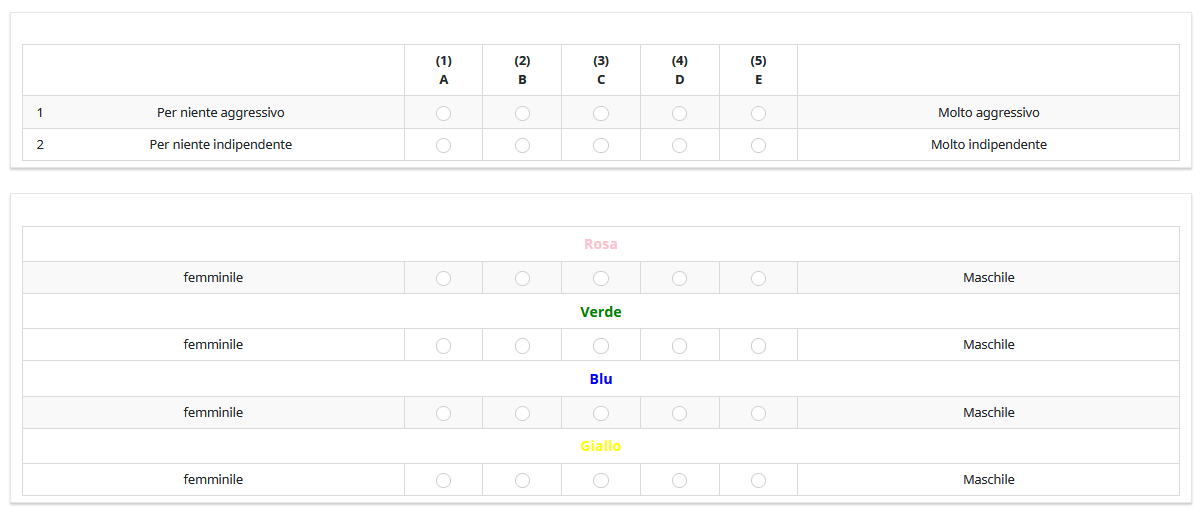1202x515 pixels.
Task: Select option A for the aggressivo row
Action: 444,113
